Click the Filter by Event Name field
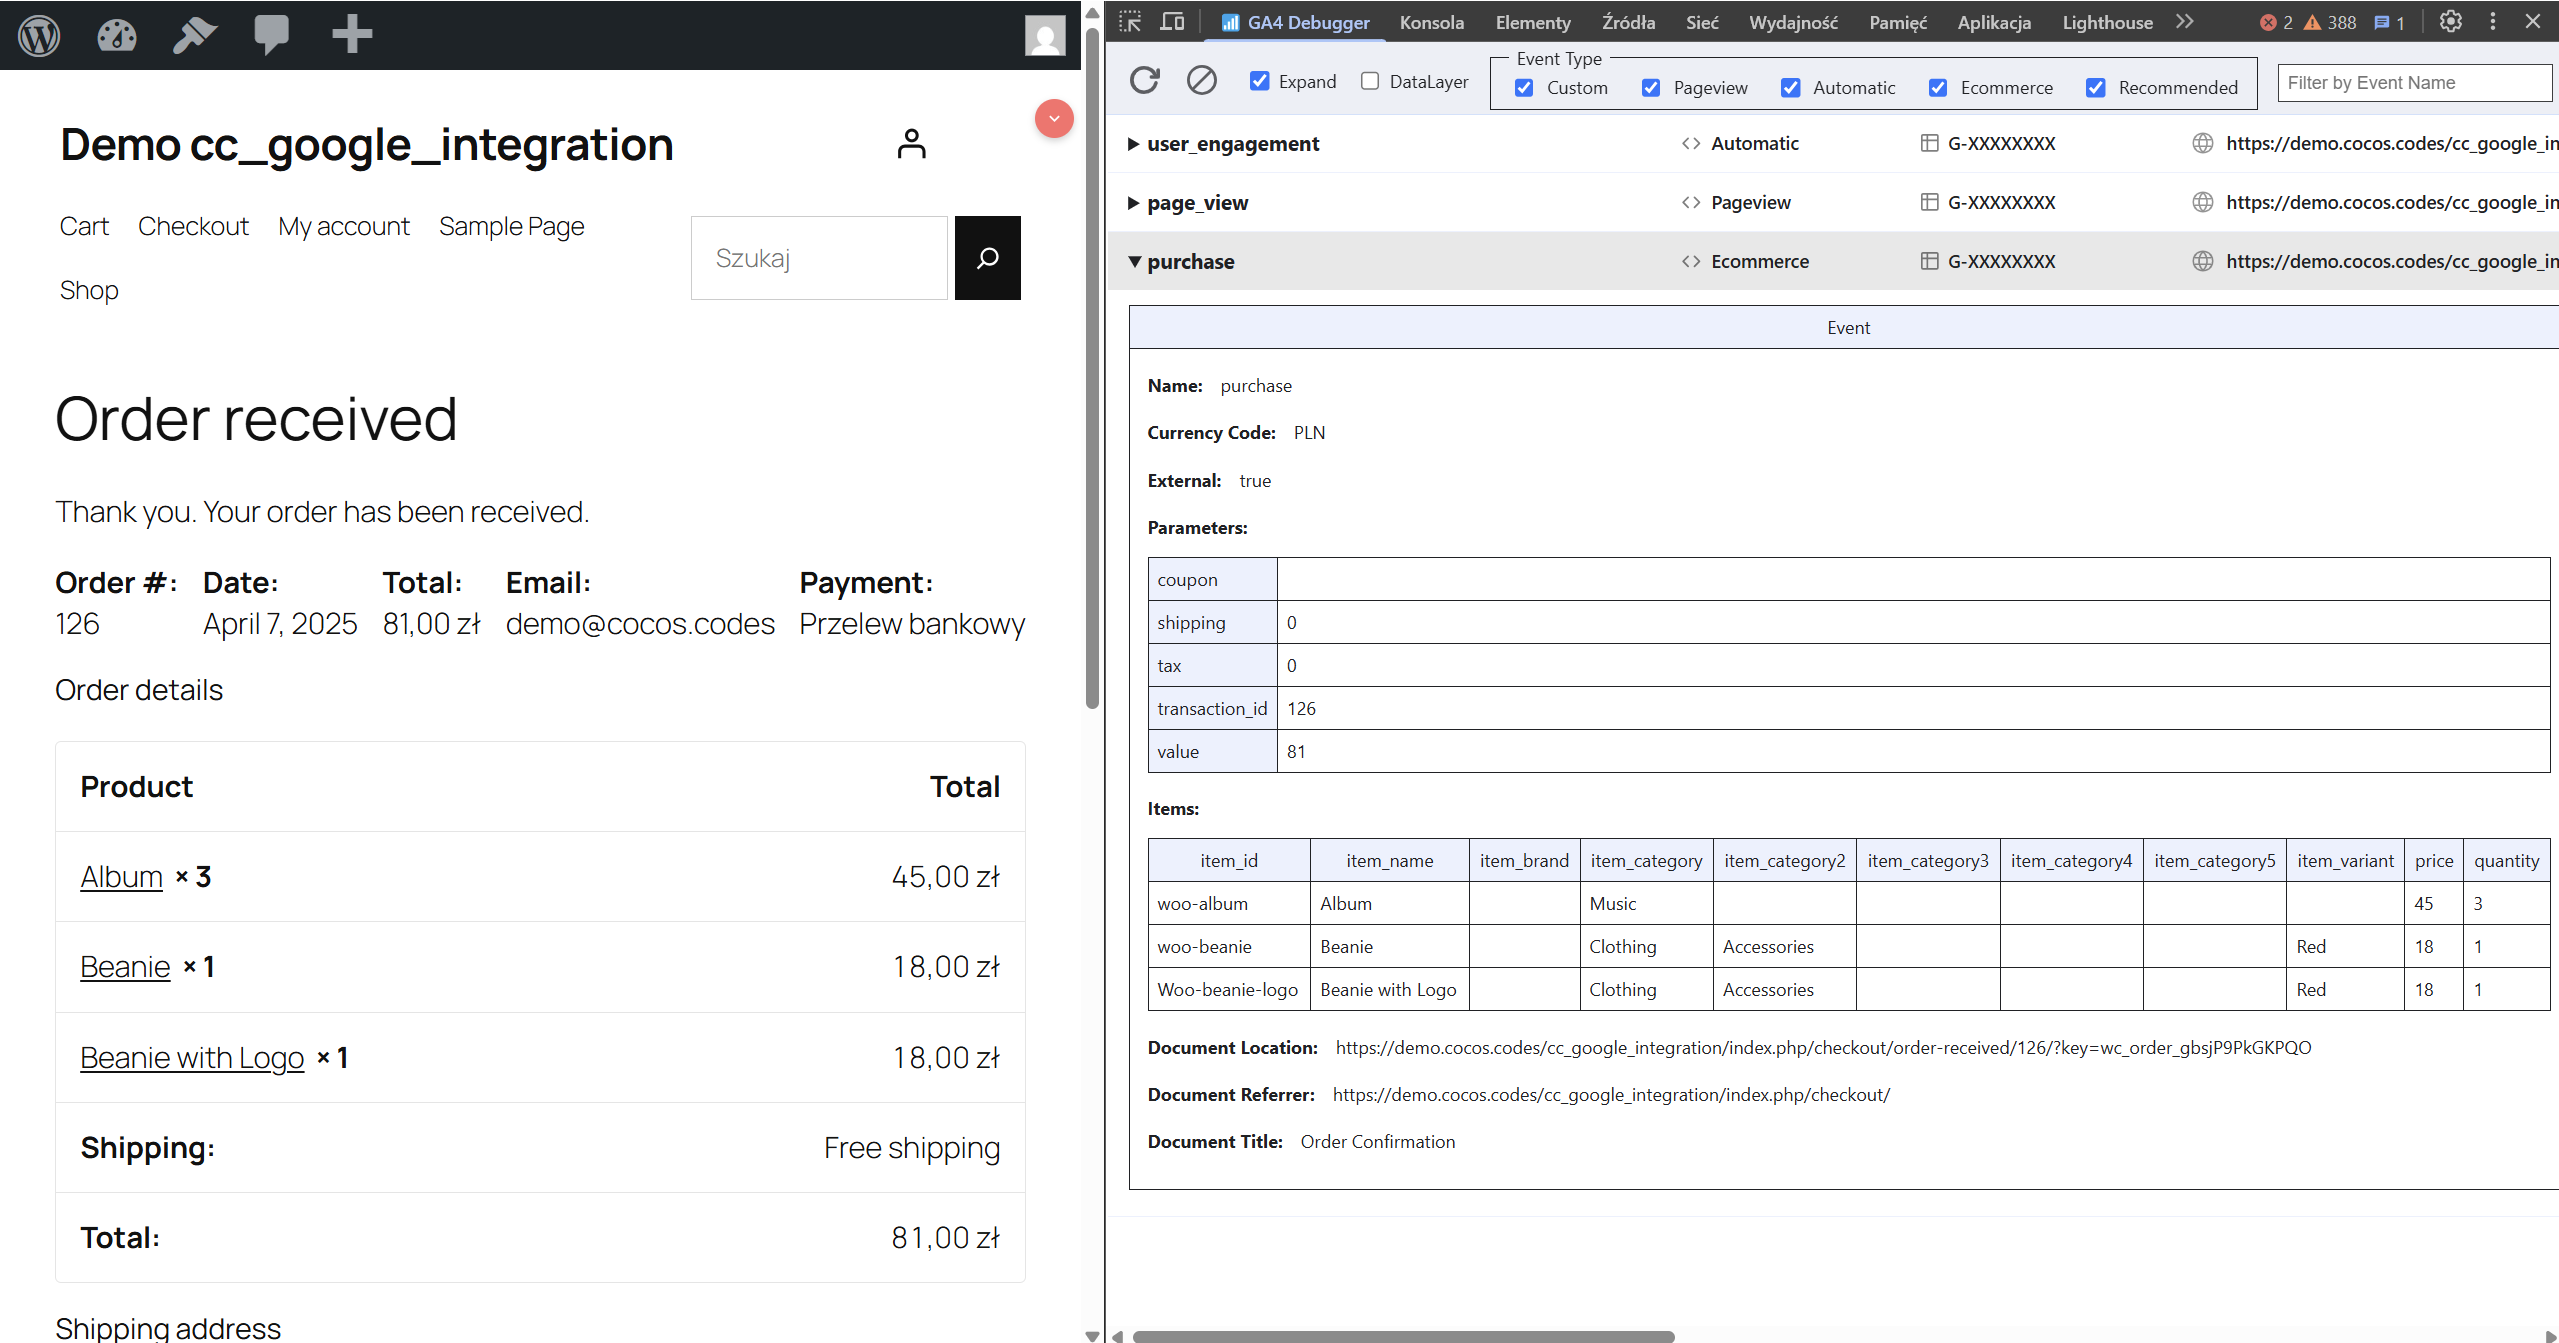 point(2414,83)
